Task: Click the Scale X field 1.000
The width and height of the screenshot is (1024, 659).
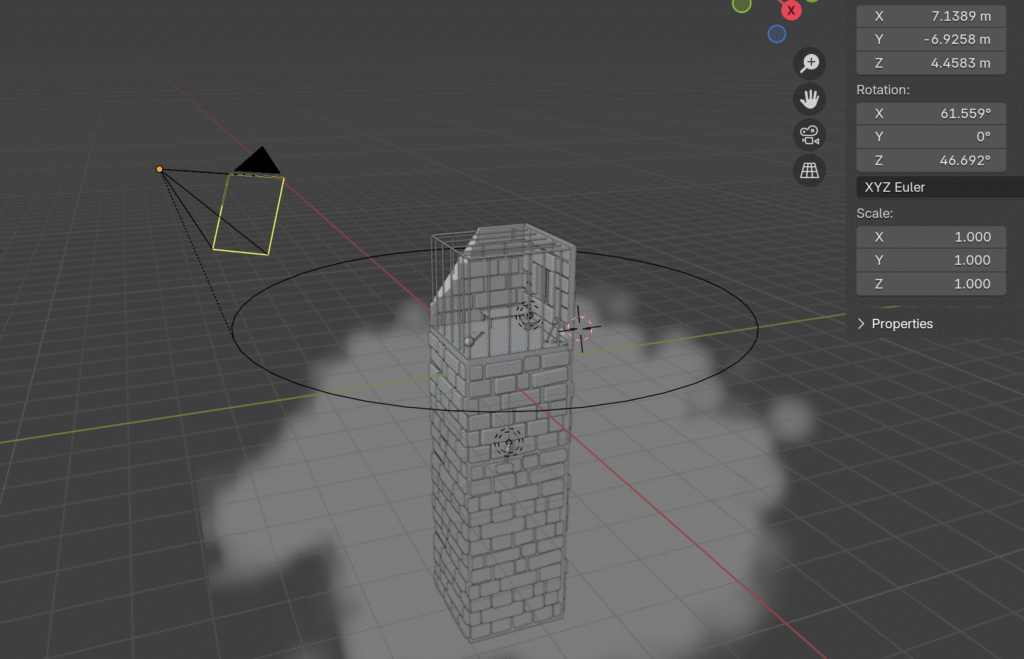Action: point(931,236)
